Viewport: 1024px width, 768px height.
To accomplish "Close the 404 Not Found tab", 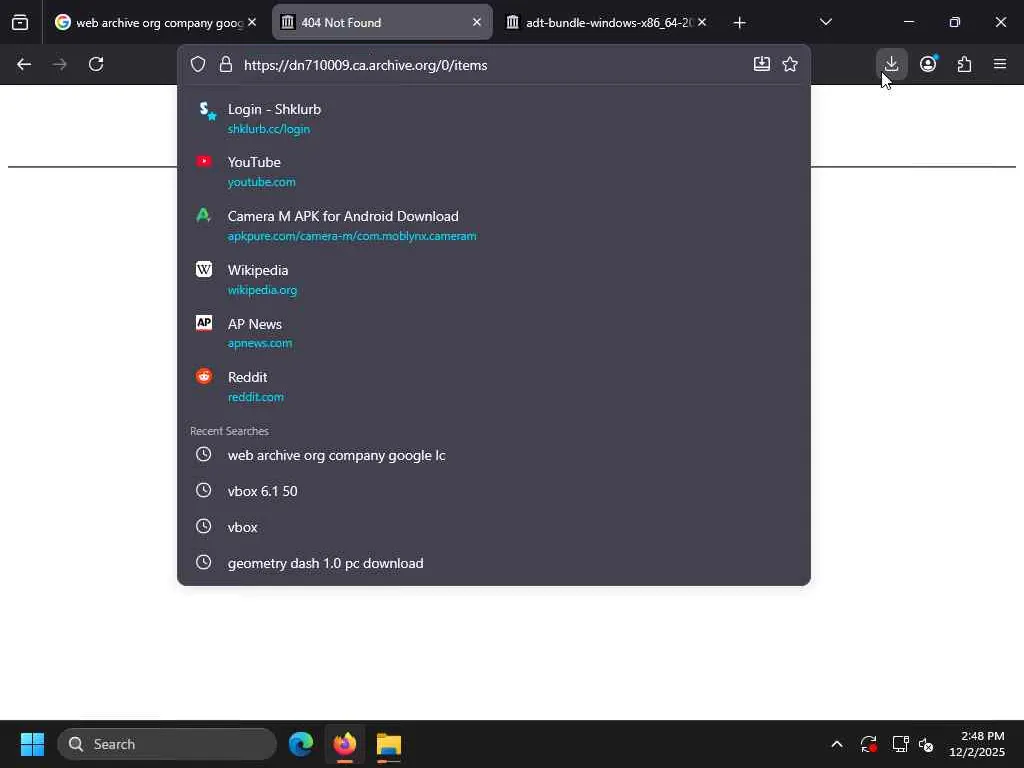I will [477, 22].
